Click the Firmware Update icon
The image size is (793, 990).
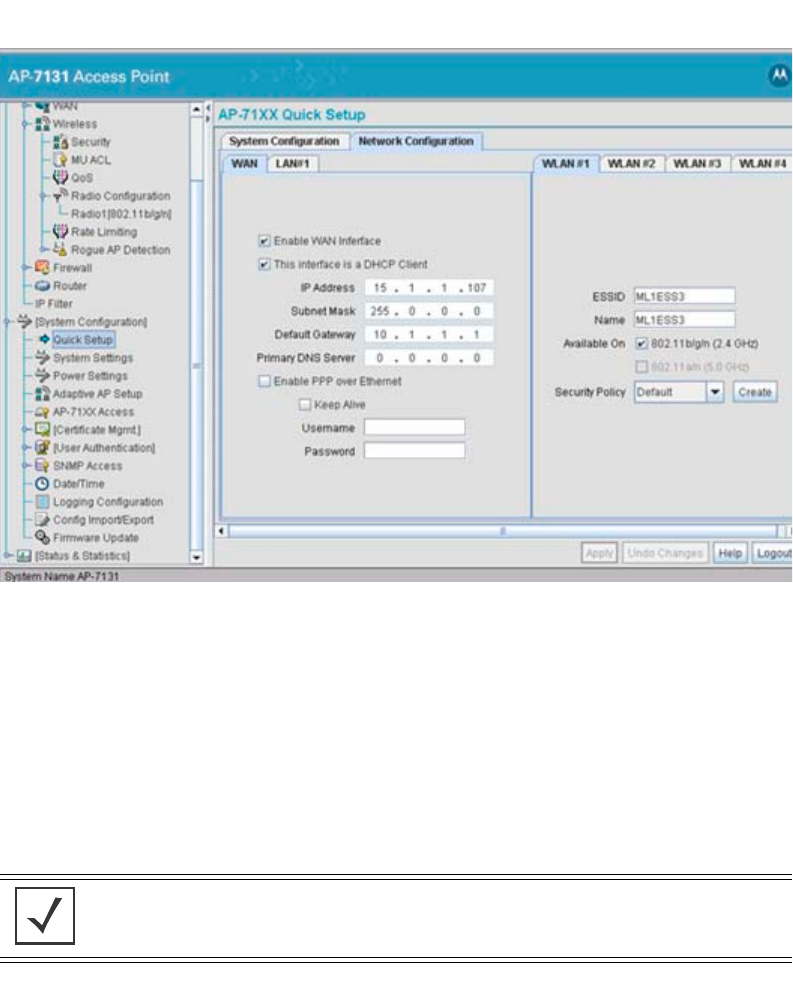pyautogui.click(x=42, y=537)
